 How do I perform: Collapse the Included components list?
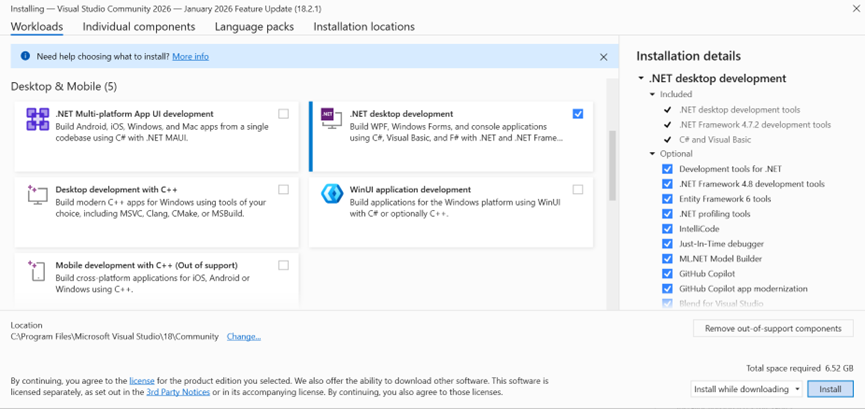click(x=653, y=94)
